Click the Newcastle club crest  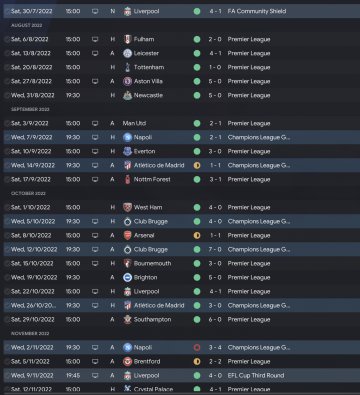point(127,95)
